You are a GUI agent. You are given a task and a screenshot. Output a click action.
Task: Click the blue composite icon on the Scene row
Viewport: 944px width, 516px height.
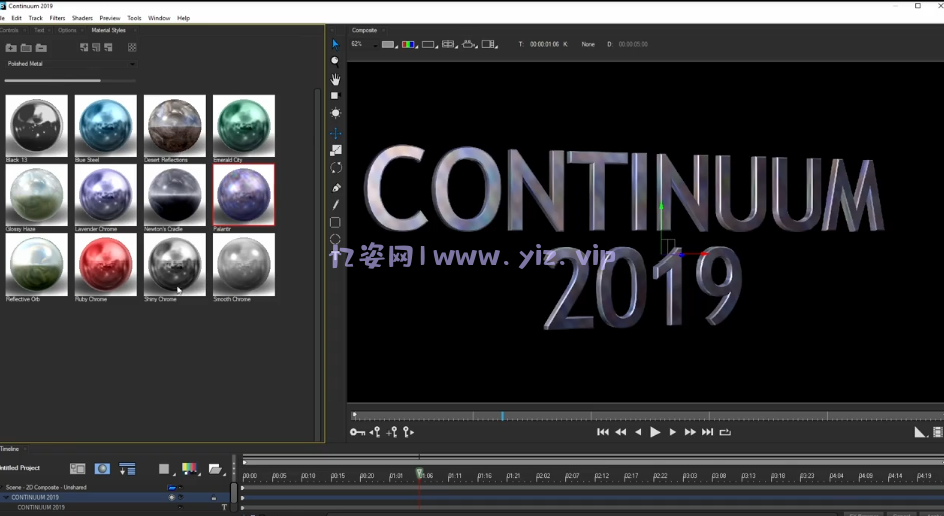click(x=172, y=488)
